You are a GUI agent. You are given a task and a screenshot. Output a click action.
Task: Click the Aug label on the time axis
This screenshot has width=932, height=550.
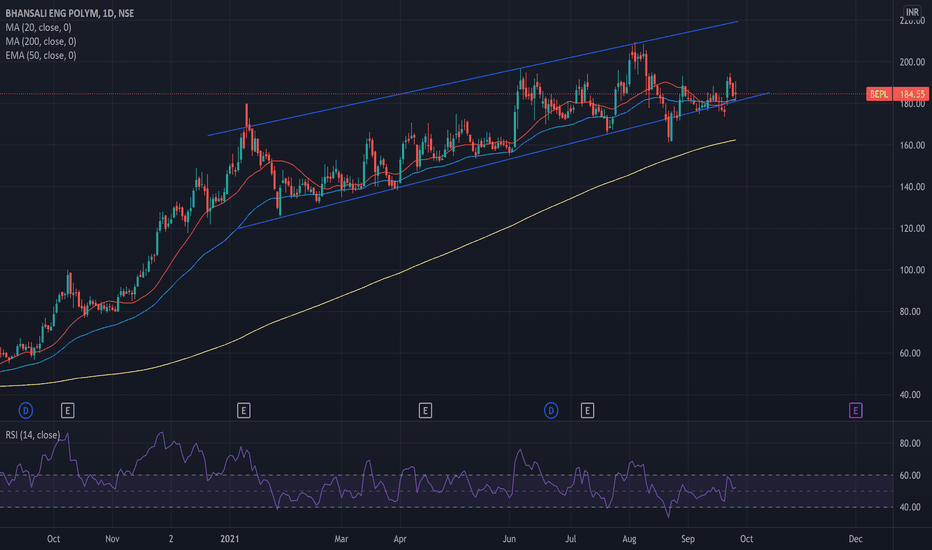pyautogui.click(x=629, y=539)
